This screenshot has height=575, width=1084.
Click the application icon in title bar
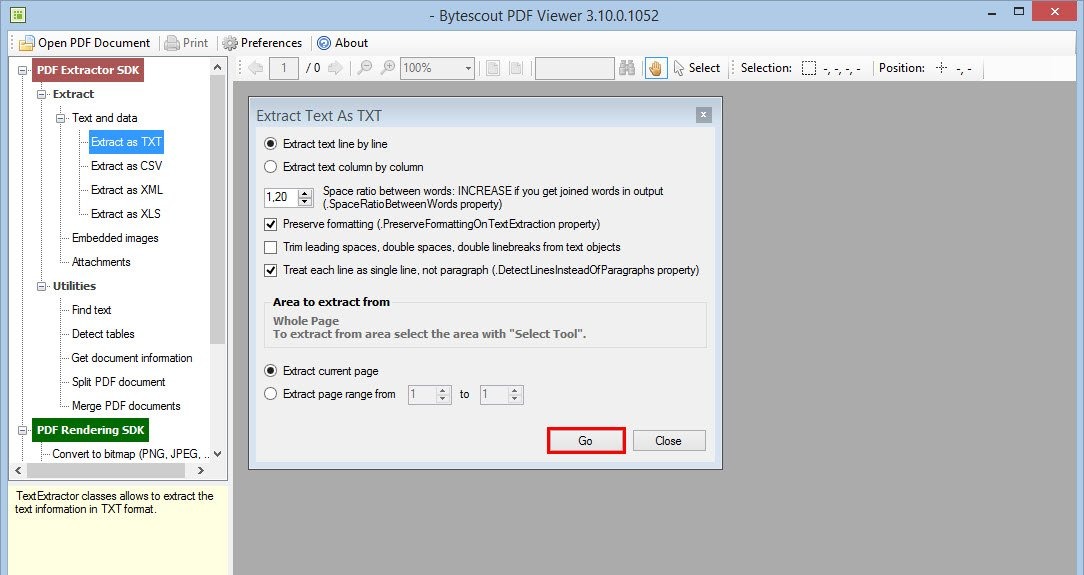coord(17,14)
